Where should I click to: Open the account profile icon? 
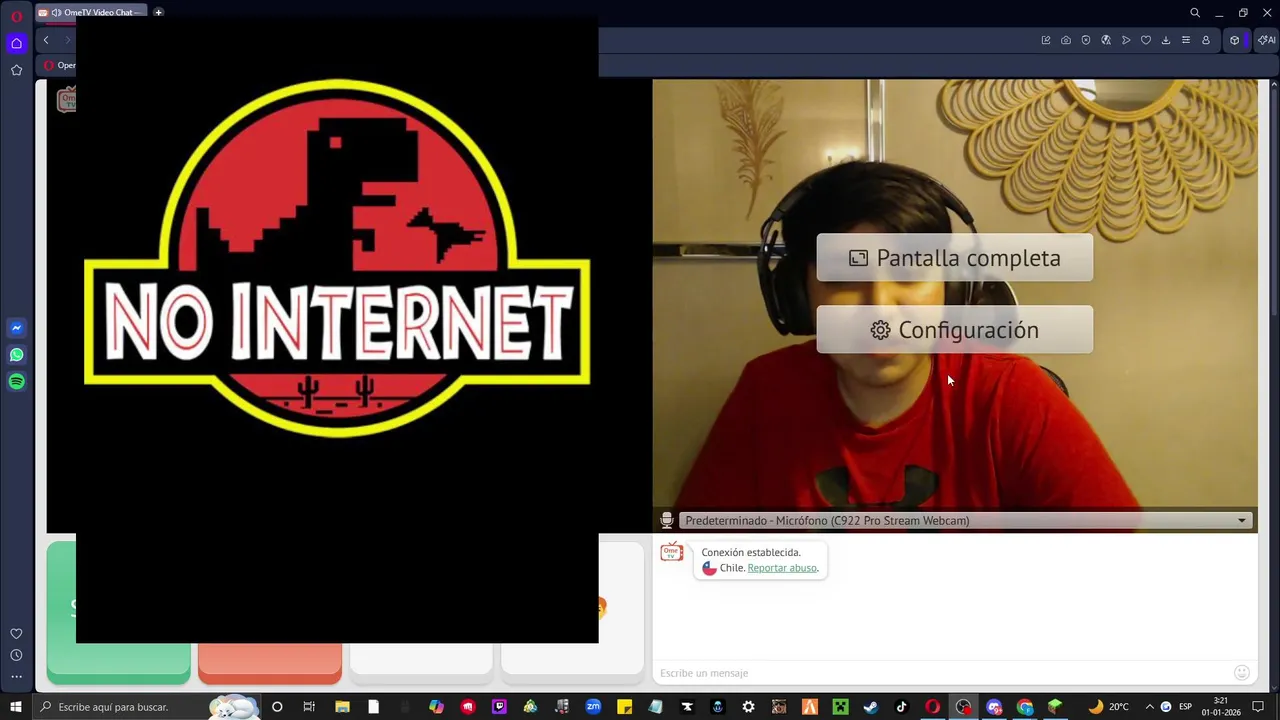point(1206,40)
